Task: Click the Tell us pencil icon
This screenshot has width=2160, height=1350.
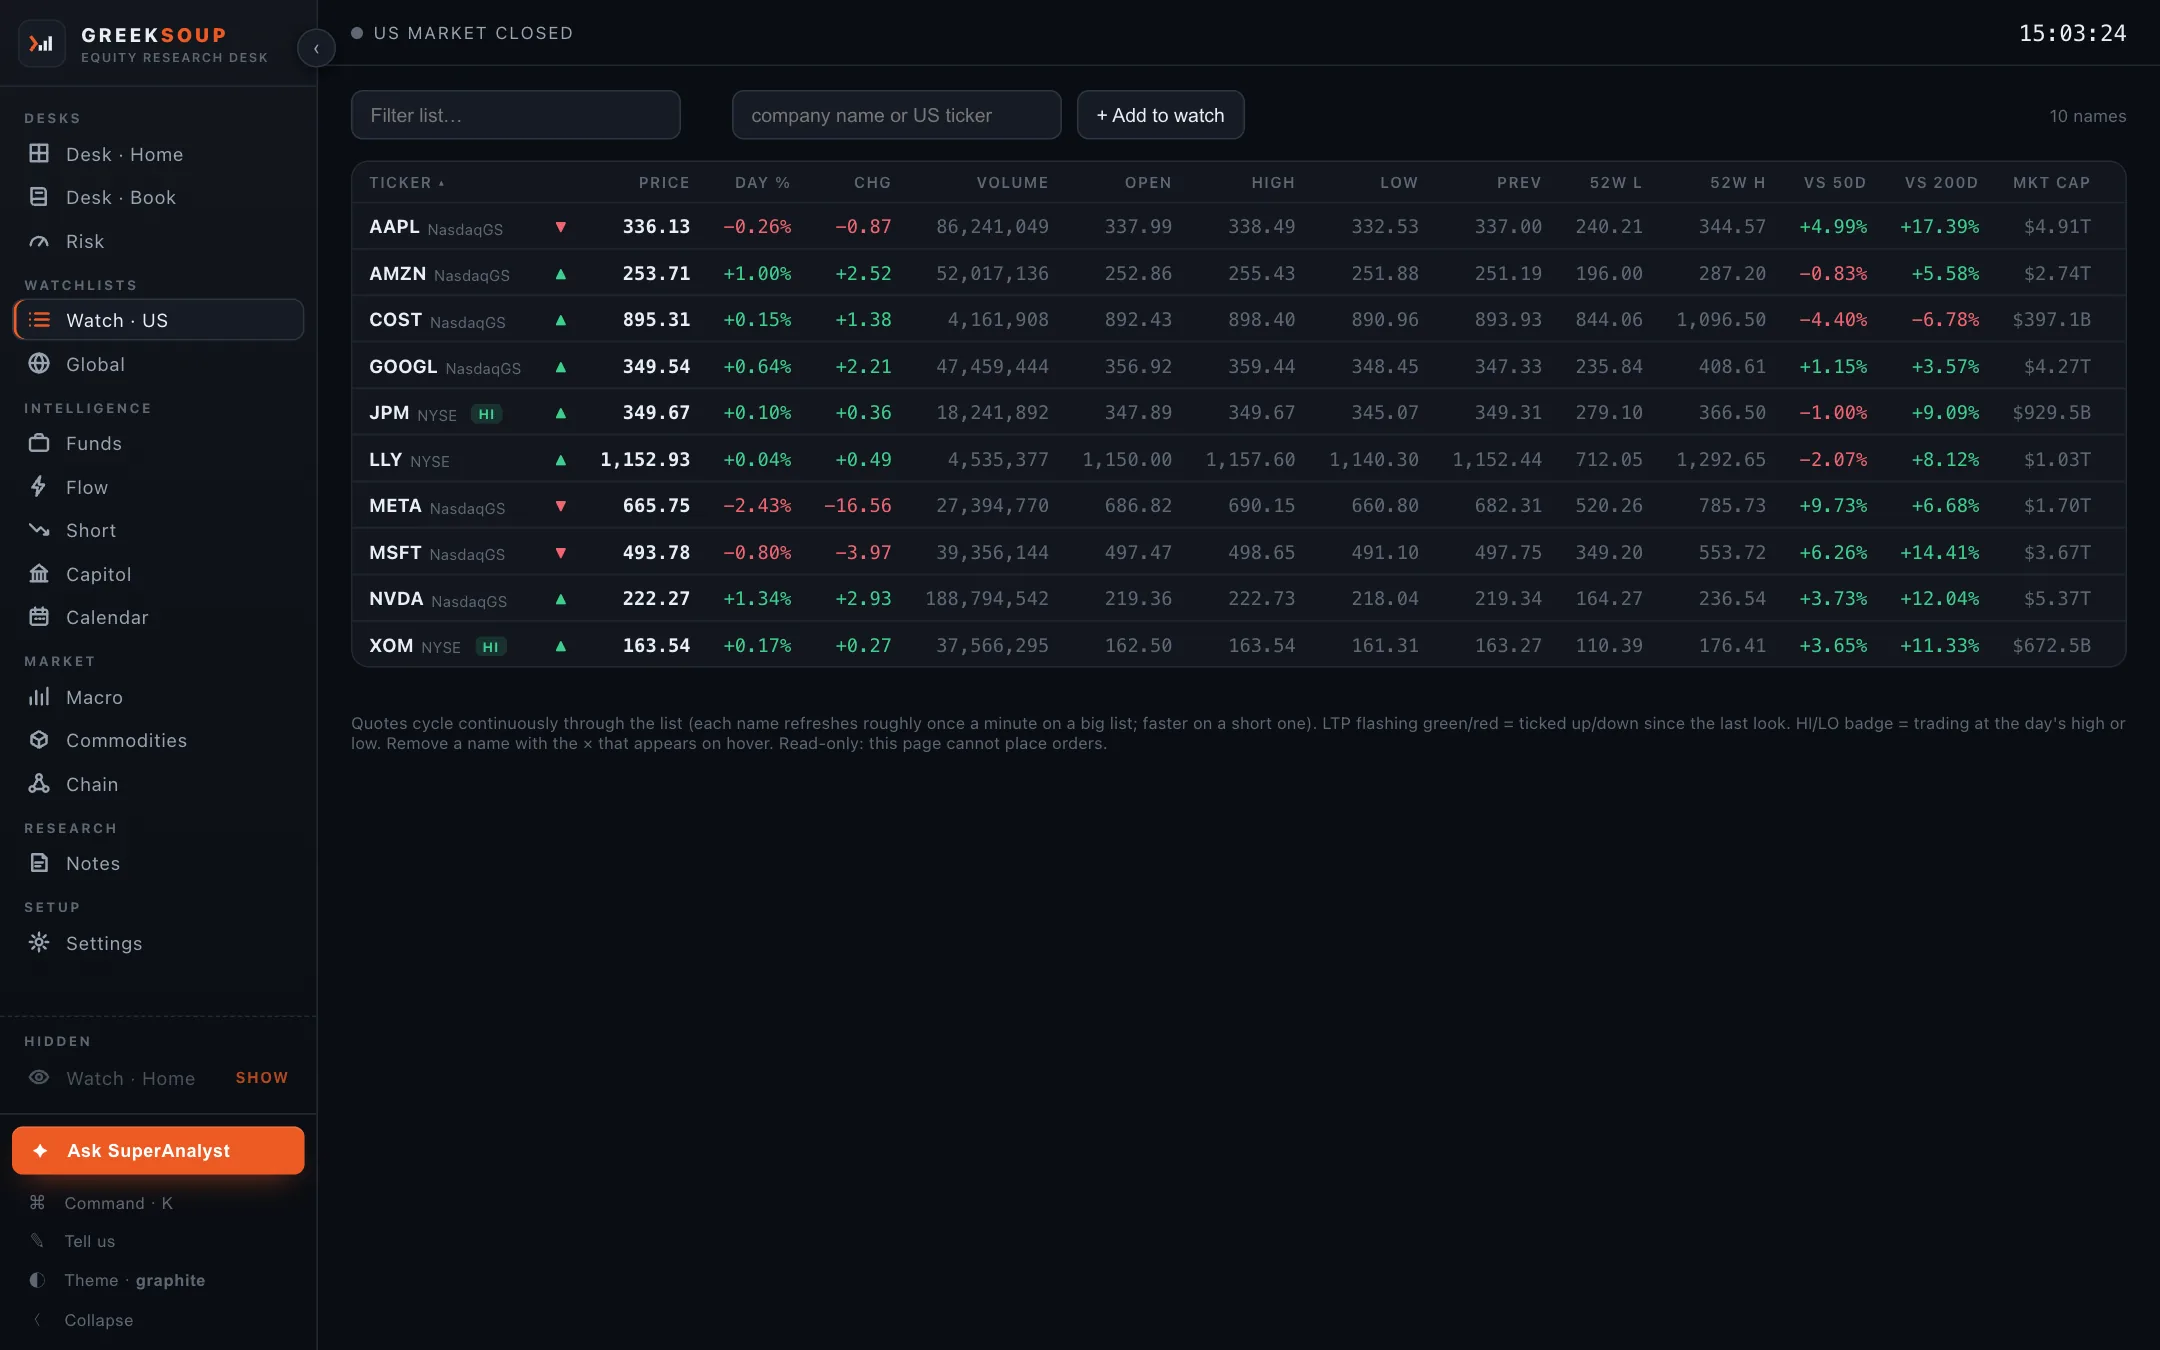Action: coord(37,1240)
